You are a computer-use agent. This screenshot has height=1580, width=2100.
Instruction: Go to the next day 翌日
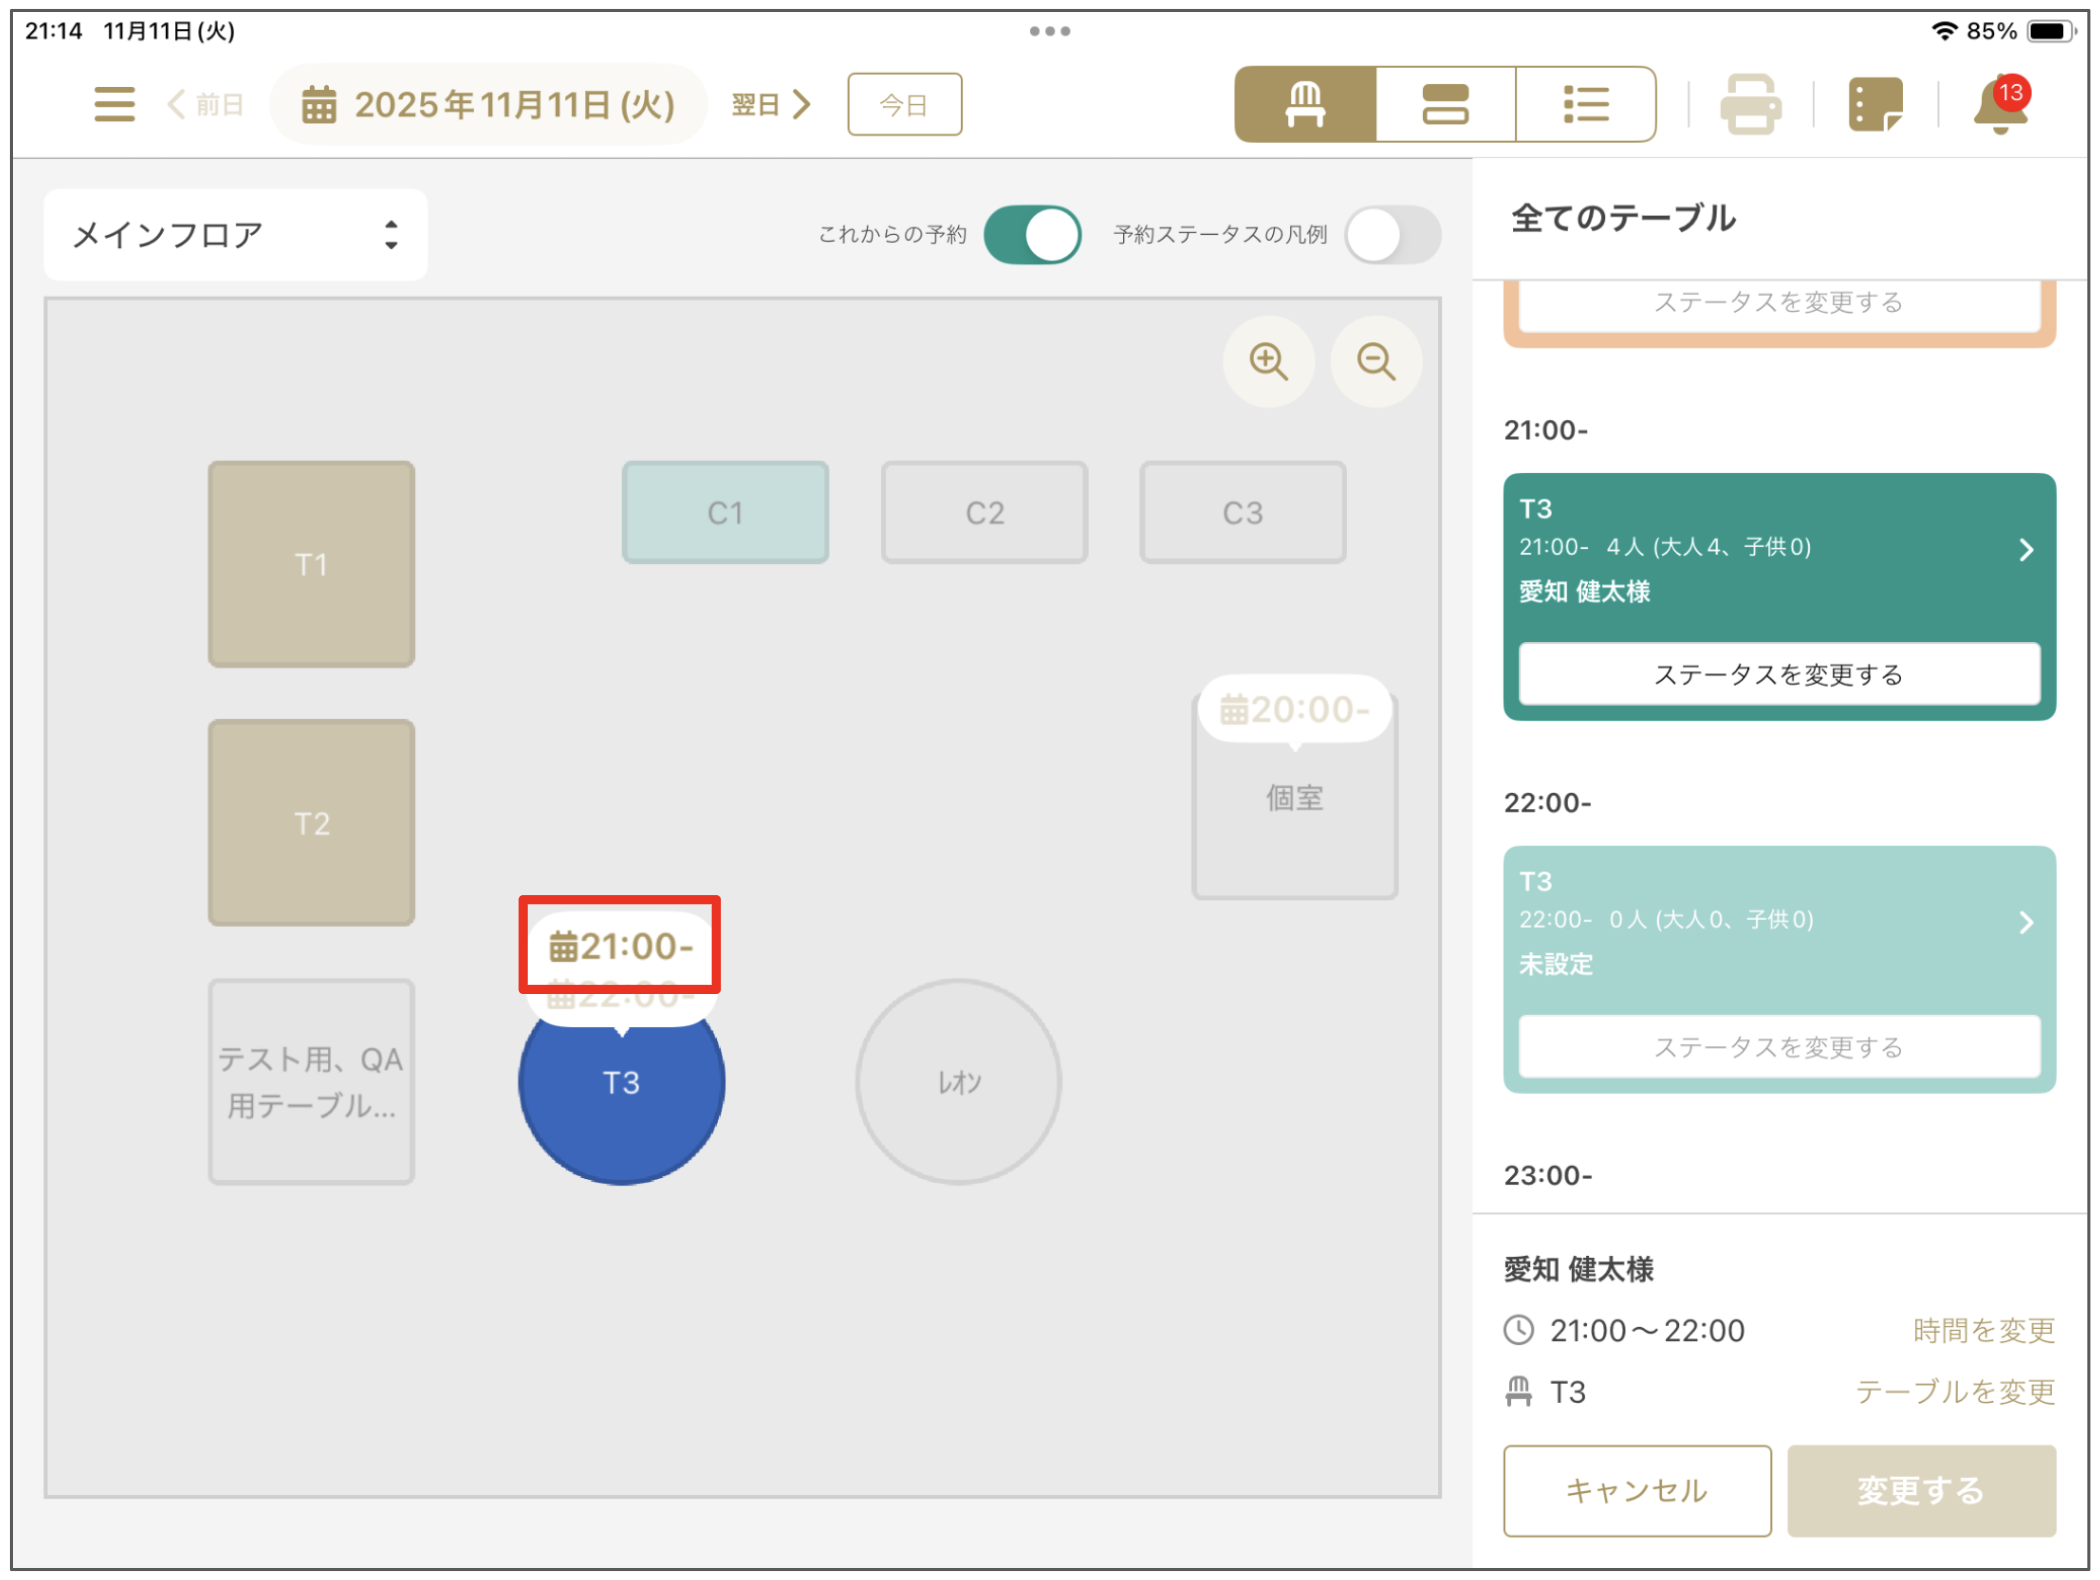[770, 104]
